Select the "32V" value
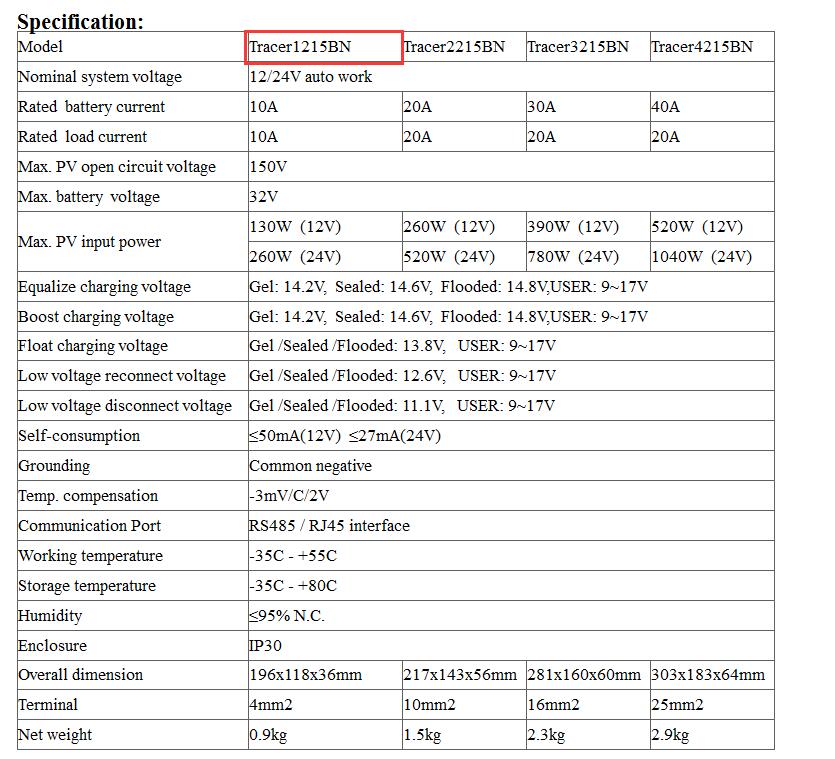Viewport: 835px width, 759px height. 264,197
